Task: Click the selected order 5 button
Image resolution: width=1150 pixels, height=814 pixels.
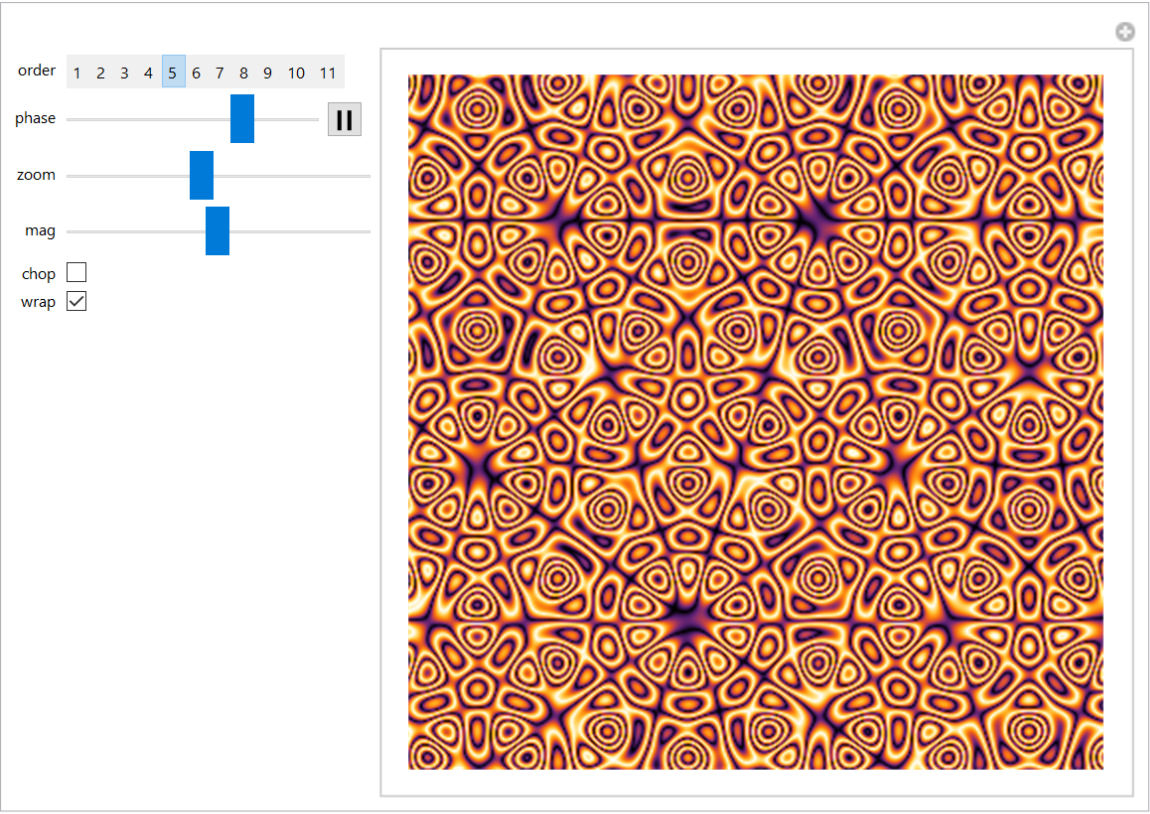Action: point(173,72)
